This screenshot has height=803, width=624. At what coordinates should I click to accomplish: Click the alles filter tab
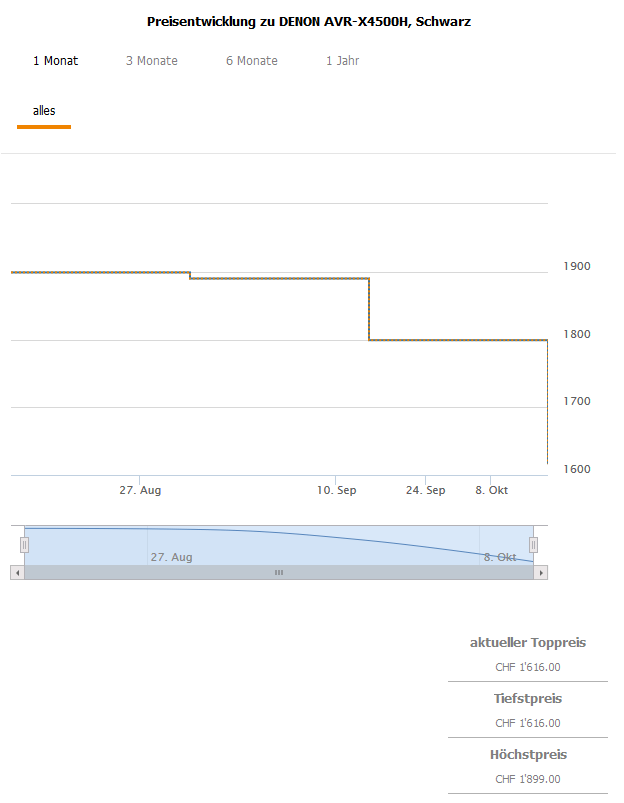coord(44,111)
